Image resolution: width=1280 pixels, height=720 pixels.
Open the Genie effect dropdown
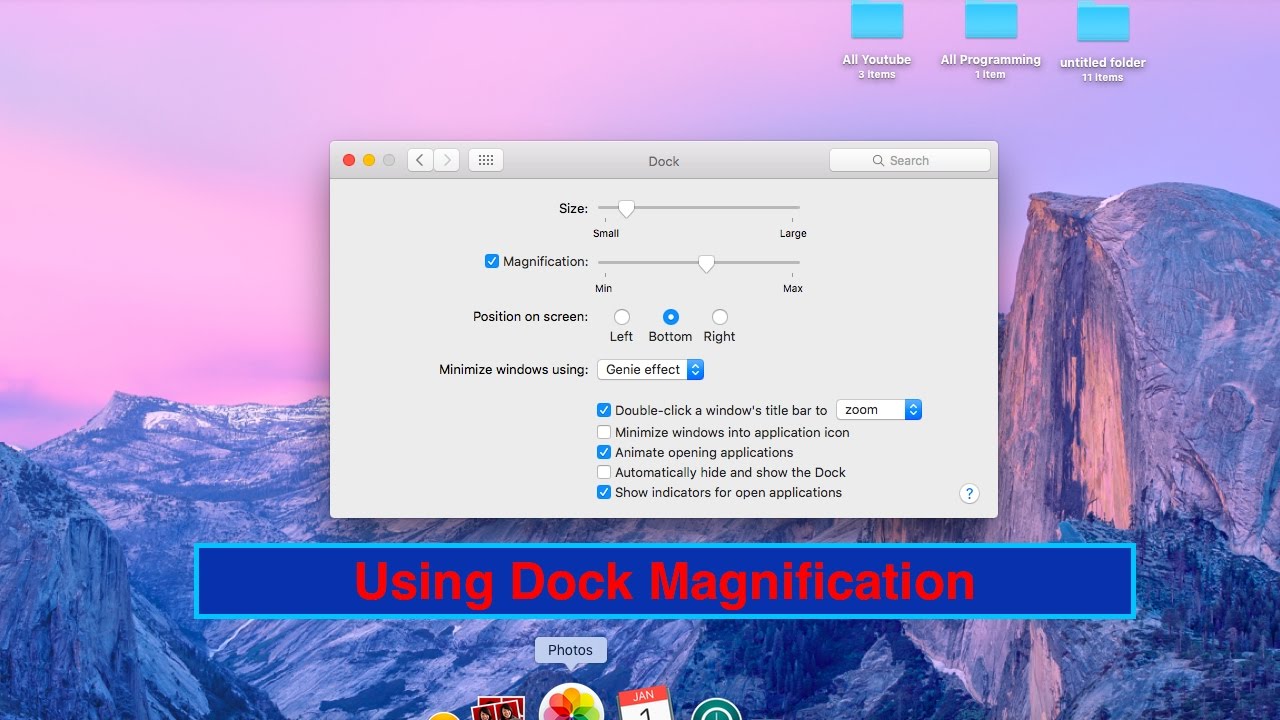[651, 369]
